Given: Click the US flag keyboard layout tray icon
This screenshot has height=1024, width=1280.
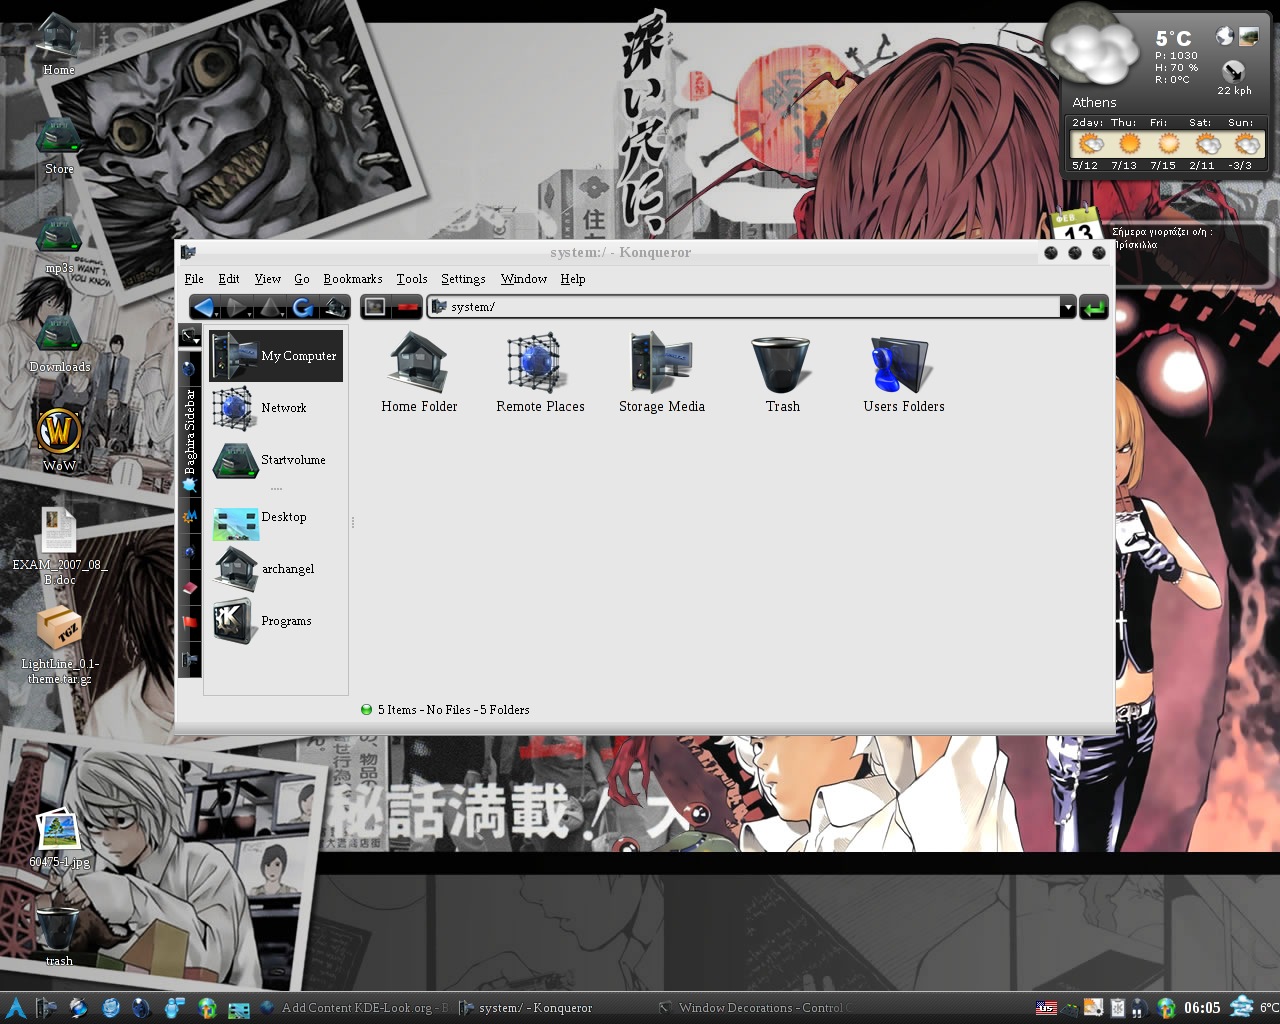Looking at the screenshot, I should (x=1046, y=1008).
